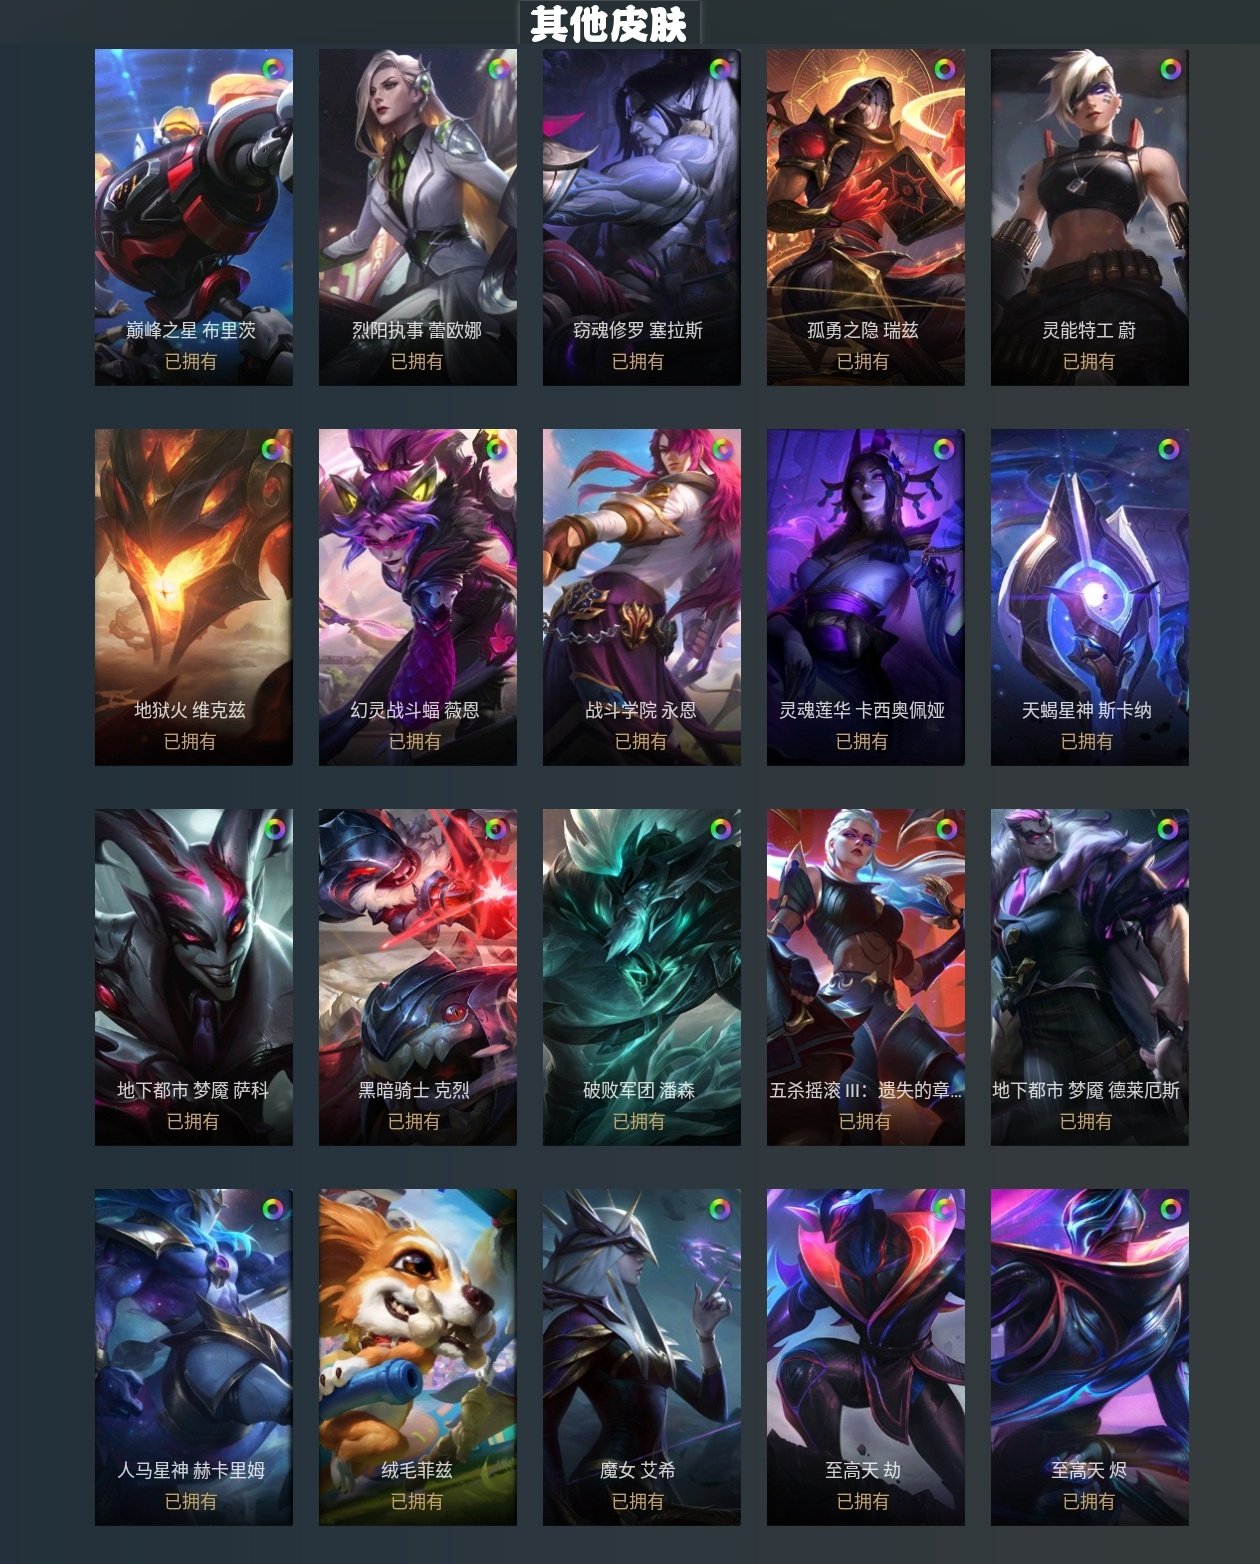Open the 绒毛菲兹 skin thumbnail
Screen dimensions: 1260x1564
418,1357
